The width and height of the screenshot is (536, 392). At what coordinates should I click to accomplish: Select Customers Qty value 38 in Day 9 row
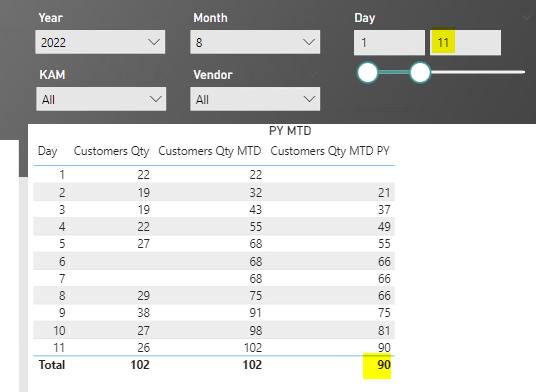(144, 313)
